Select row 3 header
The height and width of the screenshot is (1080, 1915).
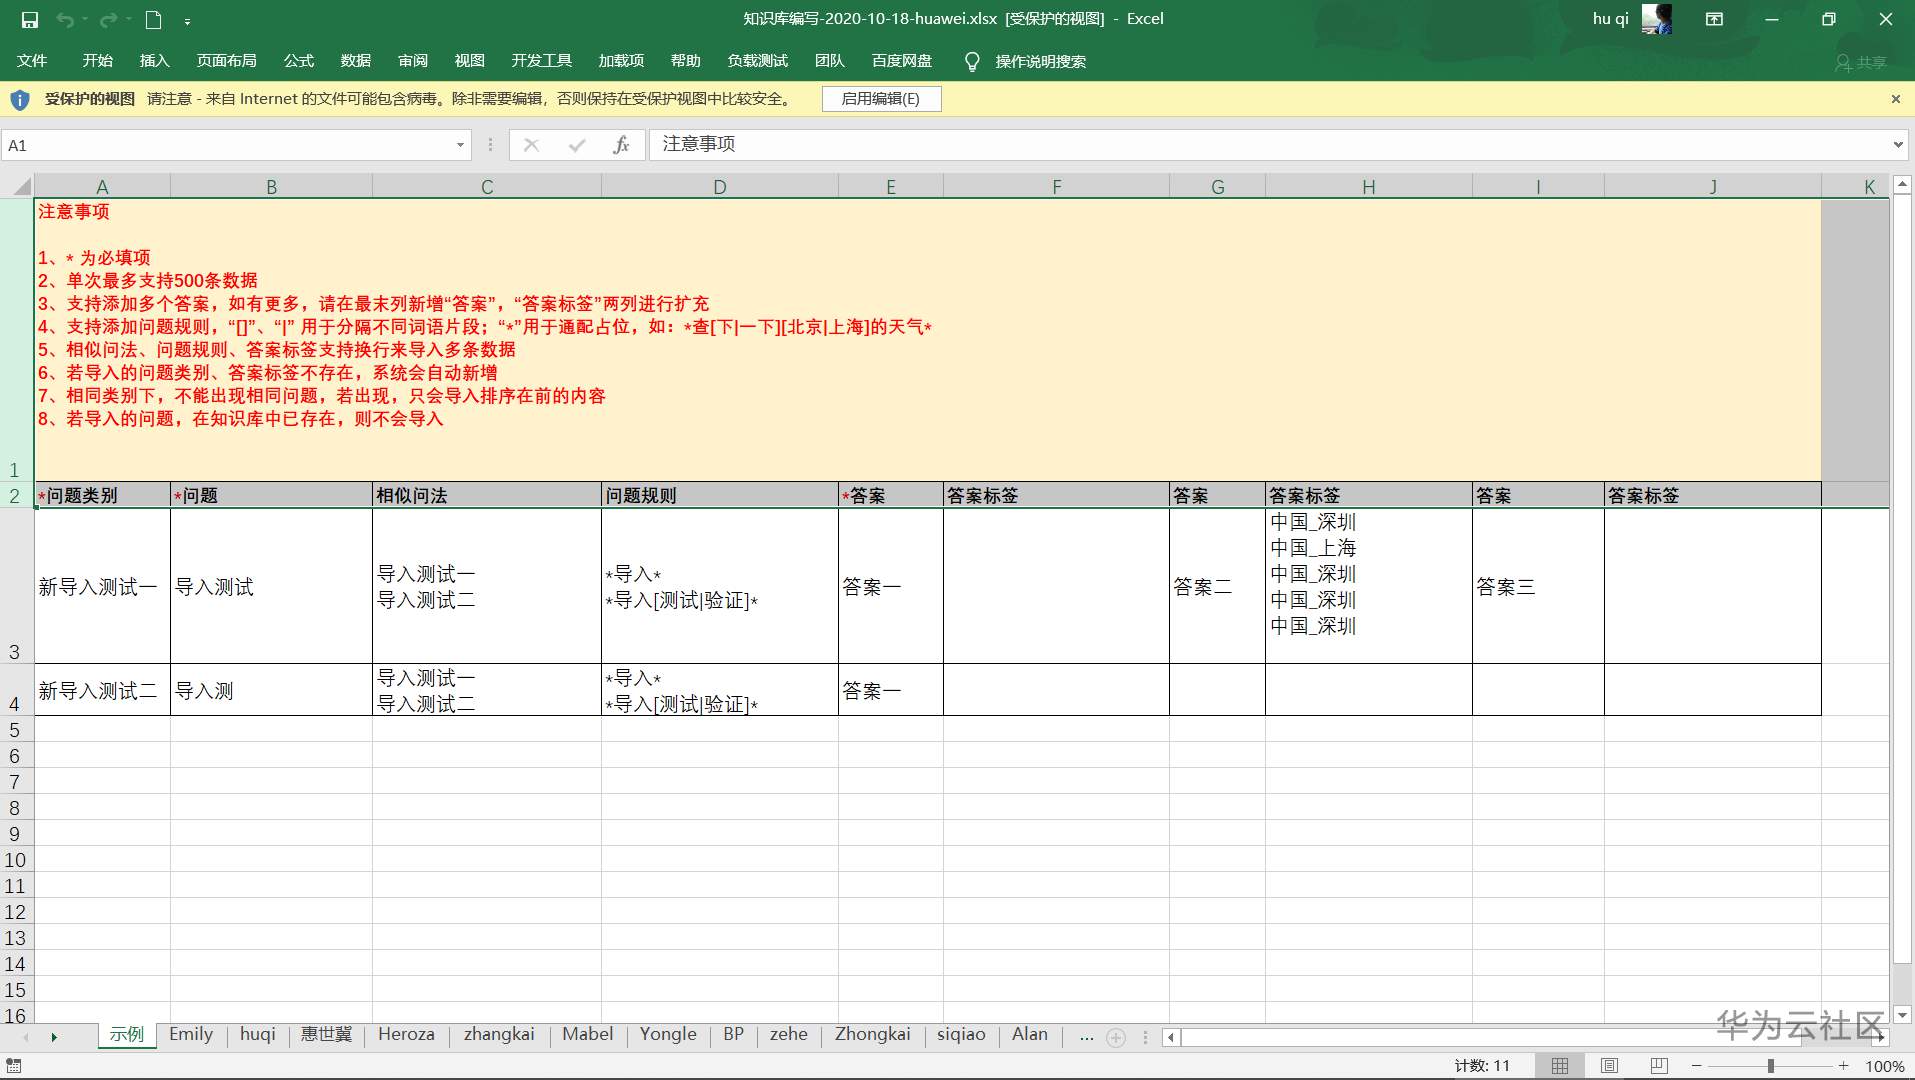point(15,586)
